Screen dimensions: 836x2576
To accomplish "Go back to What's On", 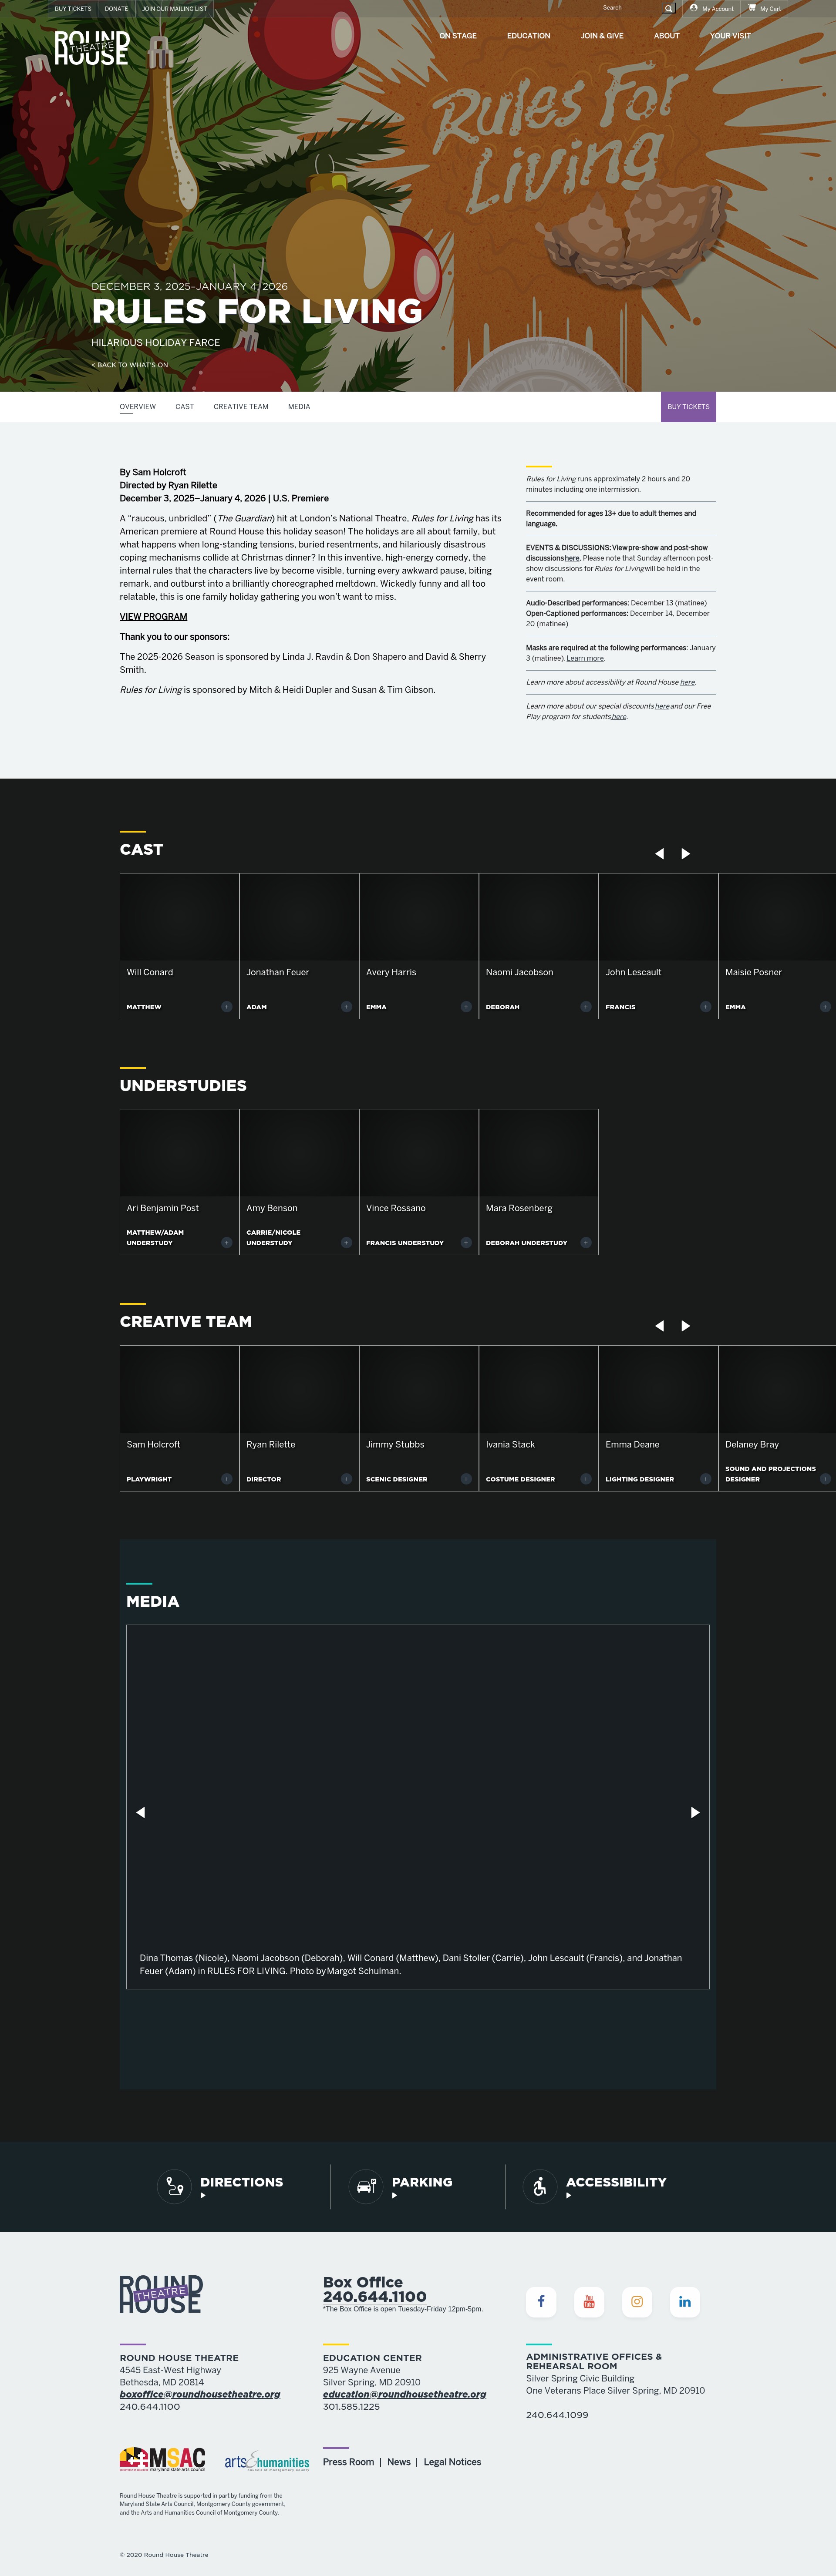I will (130, 365).
